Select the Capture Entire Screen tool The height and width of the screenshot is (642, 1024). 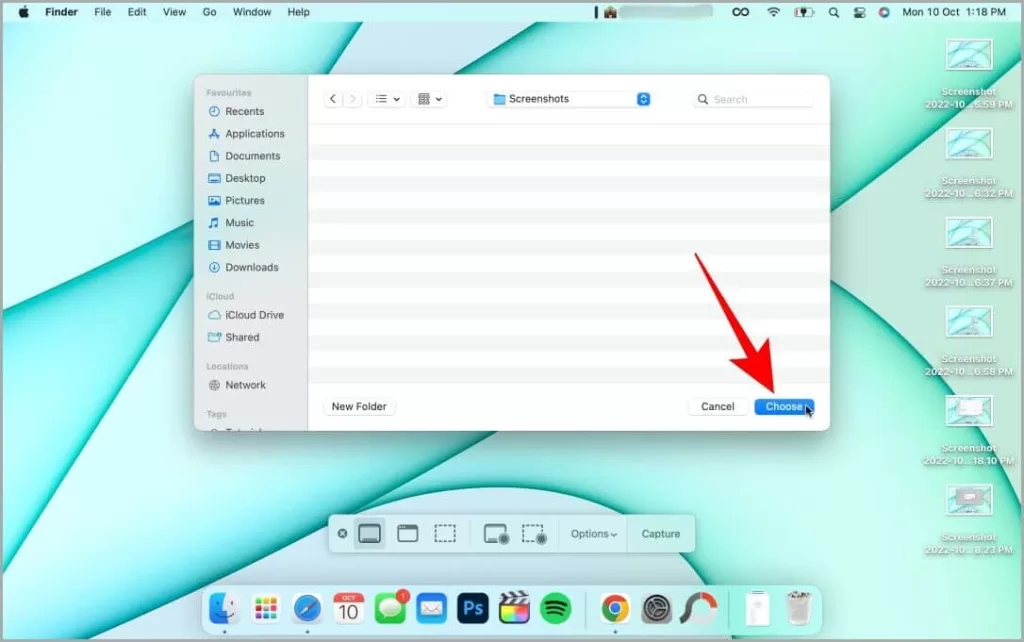(370, 533)
